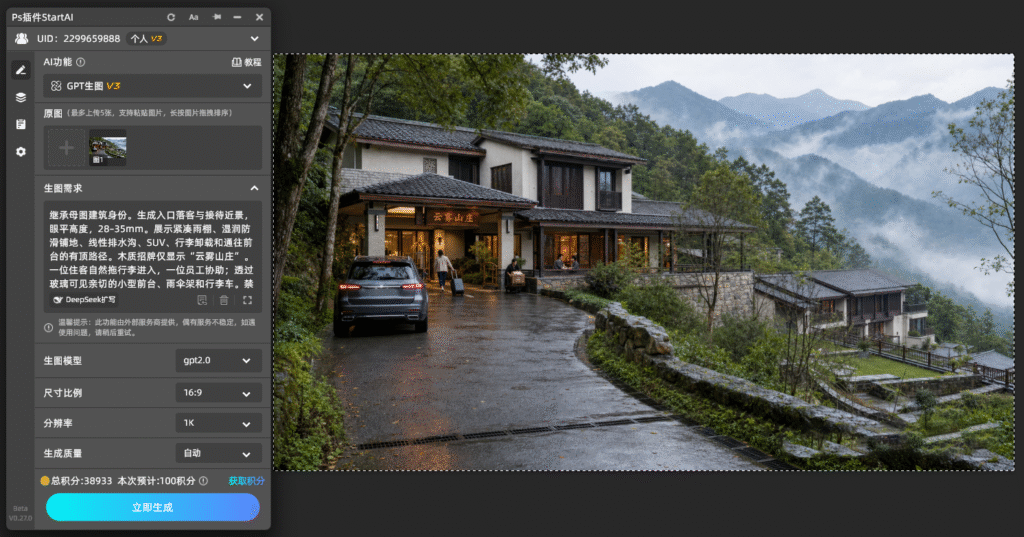This screenshot has width=1024, height=537.
Task: Click the user account avatar icon
Action: [22, 39]
